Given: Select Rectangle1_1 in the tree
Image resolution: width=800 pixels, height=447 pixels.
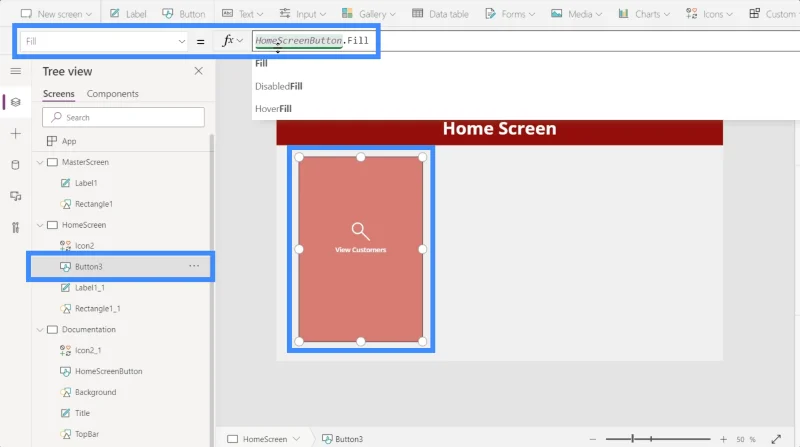Looking at the screenshot, I should click(x=97, y=309).
